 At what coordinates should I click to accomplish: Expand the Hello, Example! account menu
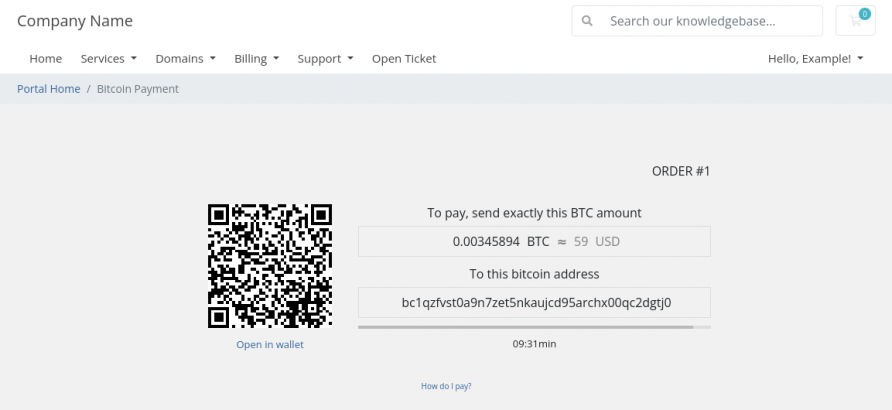pyautogui.click(x=816, y=59)
